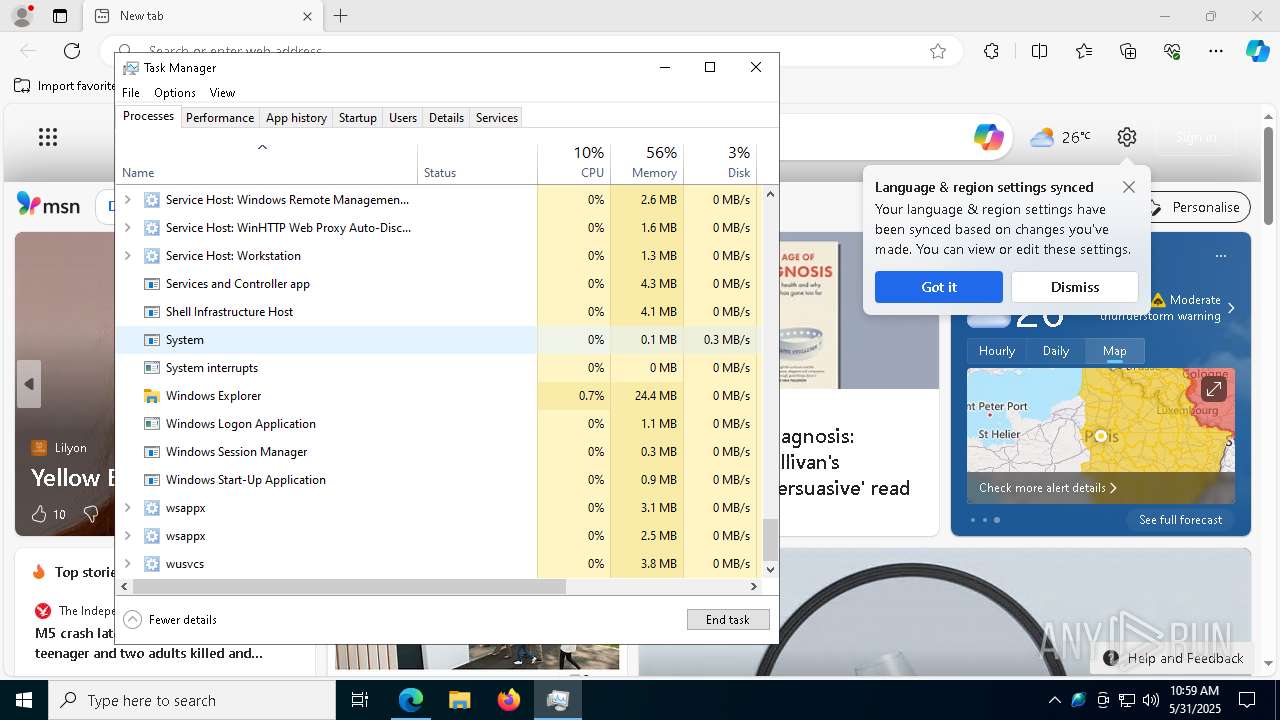Open Edge profile avatar icon

21,16
